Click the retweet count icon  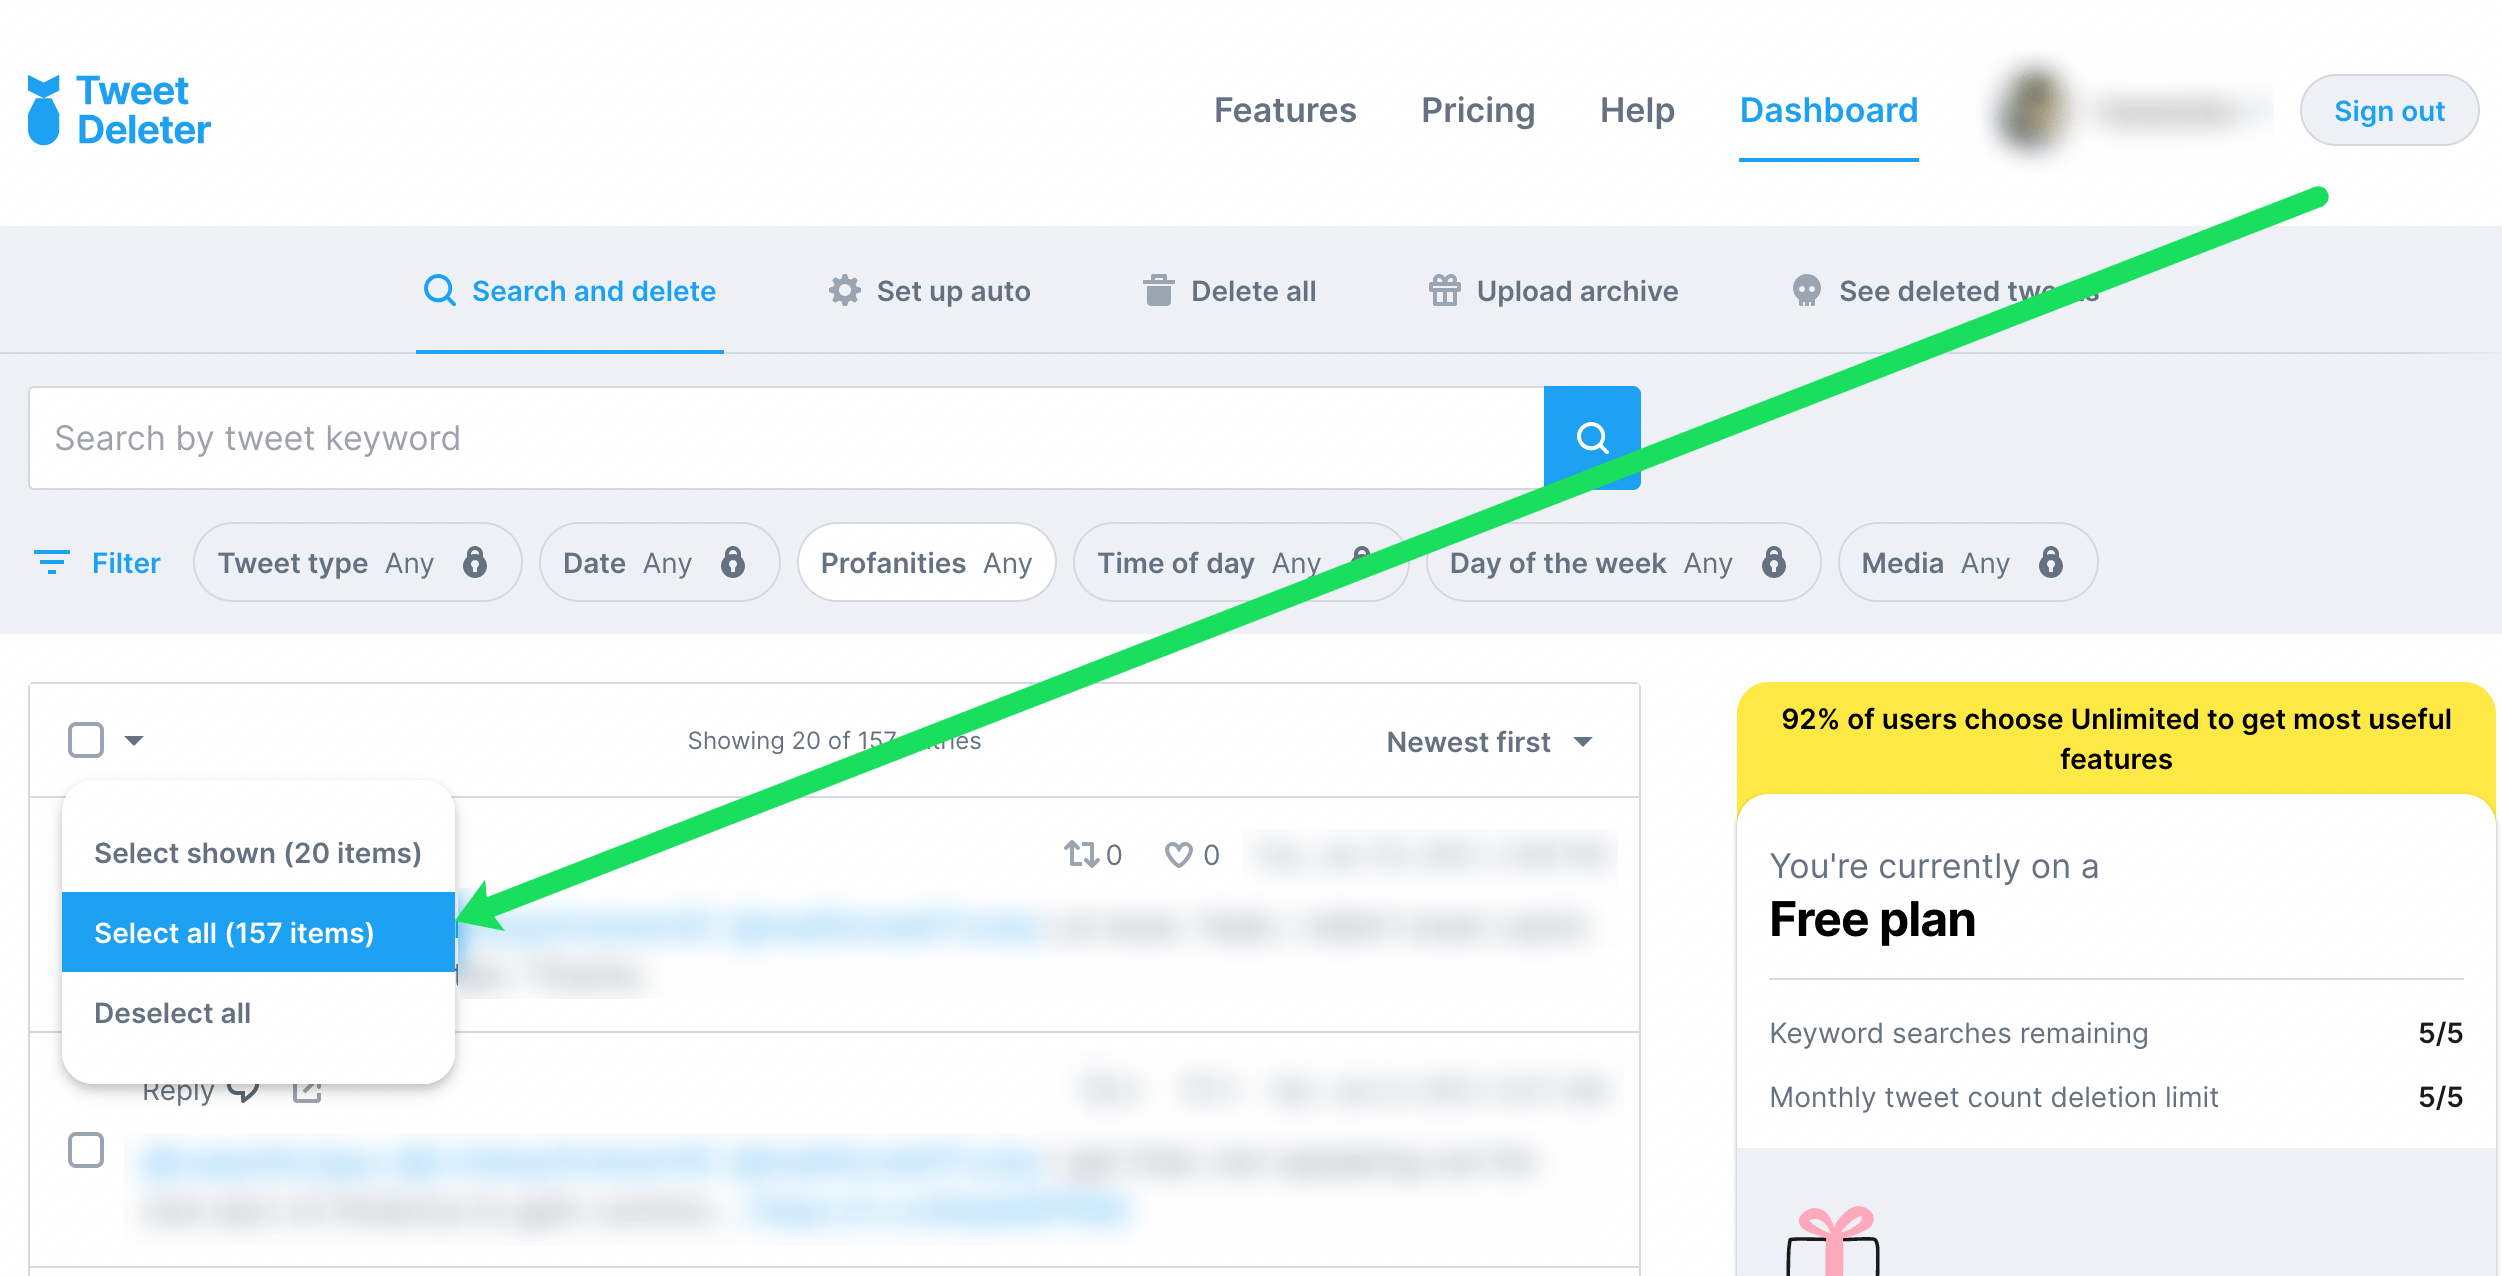pyautogui.click(x=1081, y=854)
